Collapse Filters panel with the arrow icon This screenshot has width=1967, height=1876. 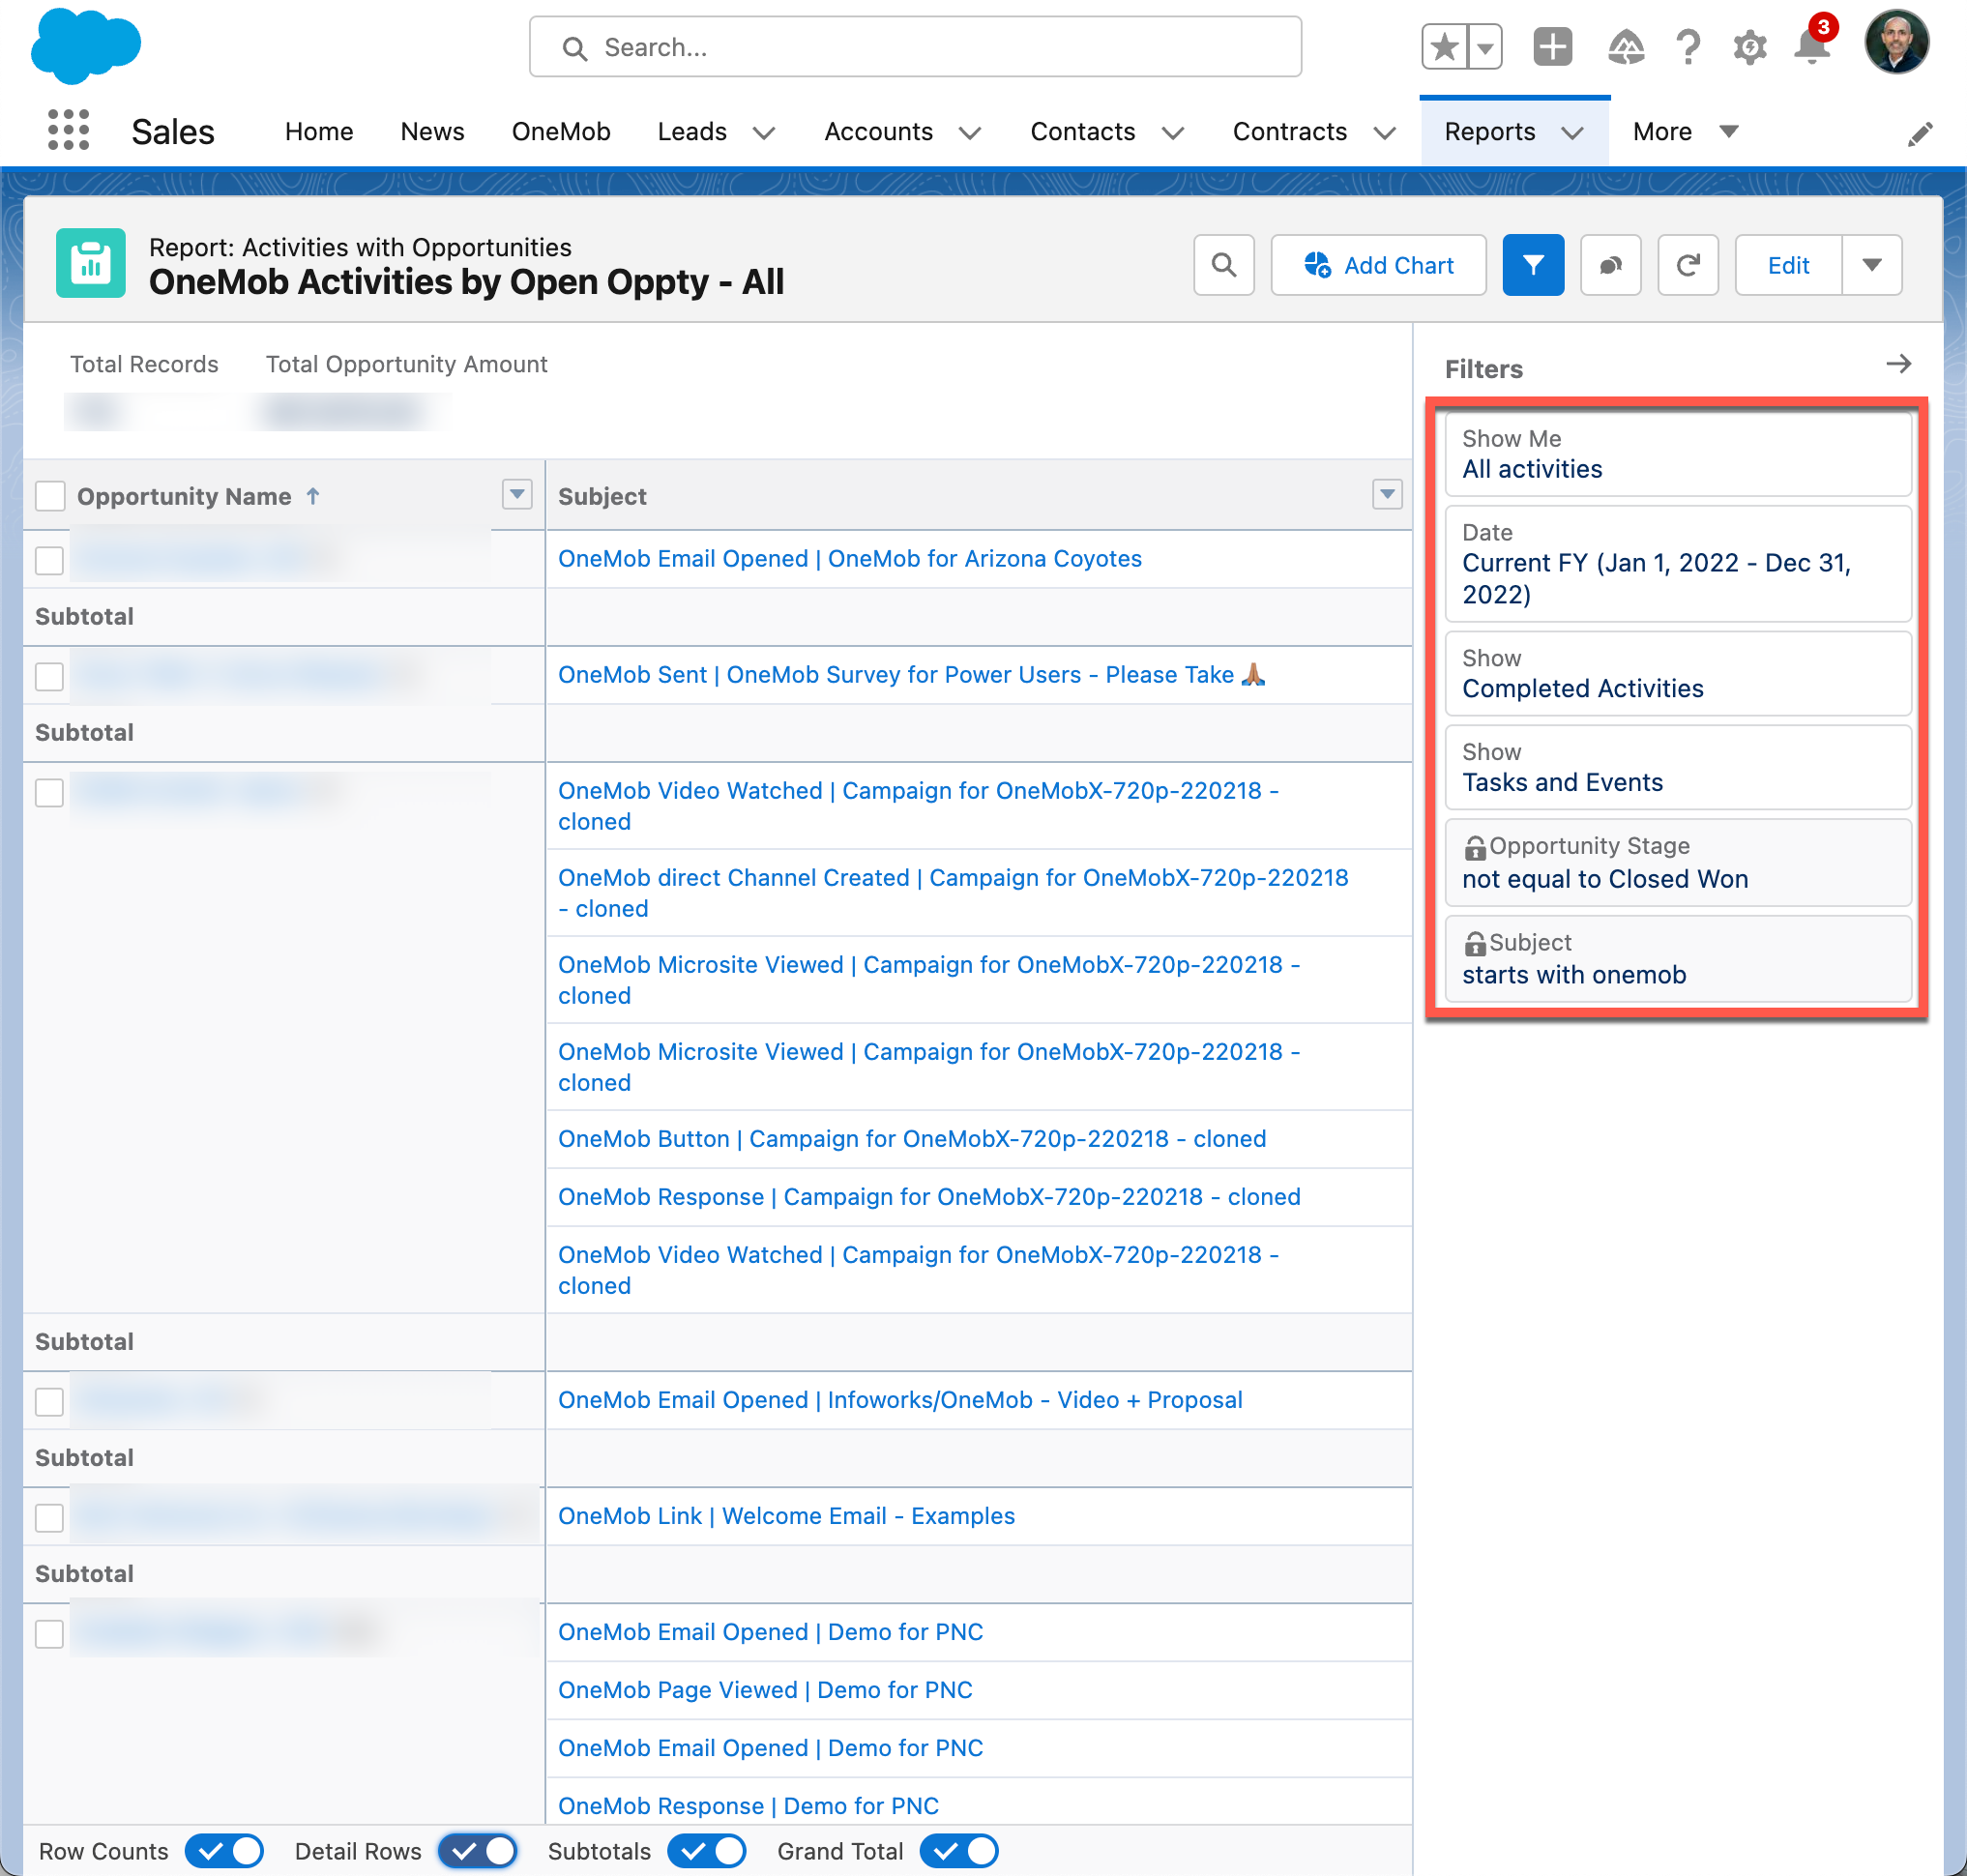coord(1898,364)
